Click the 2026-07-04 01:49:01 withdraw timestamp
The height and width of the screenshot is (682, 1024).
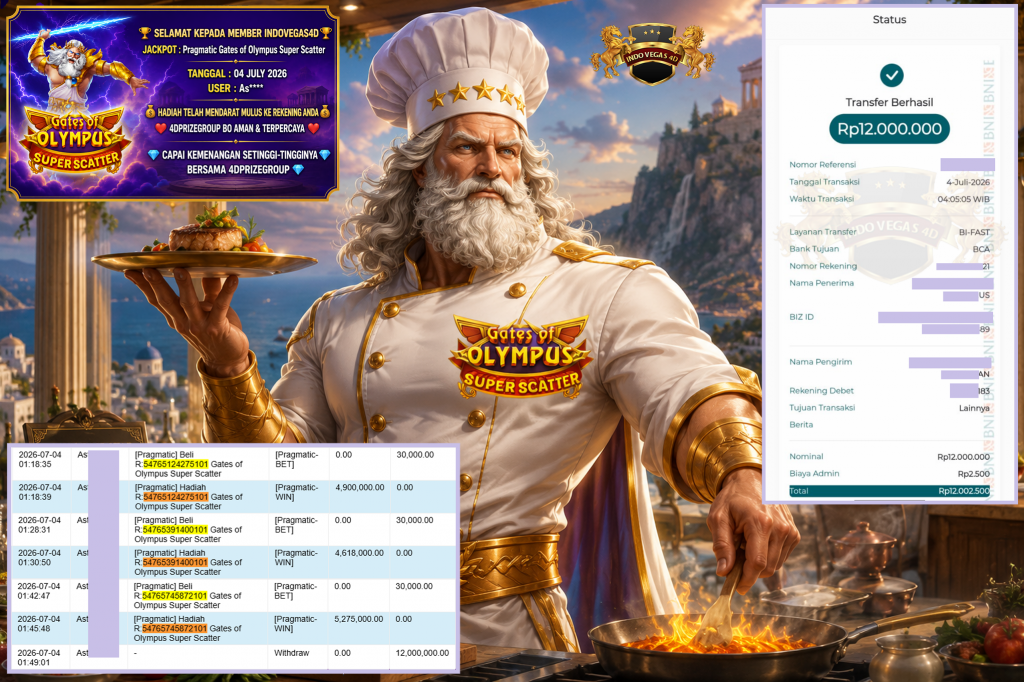tap(40, 657)
